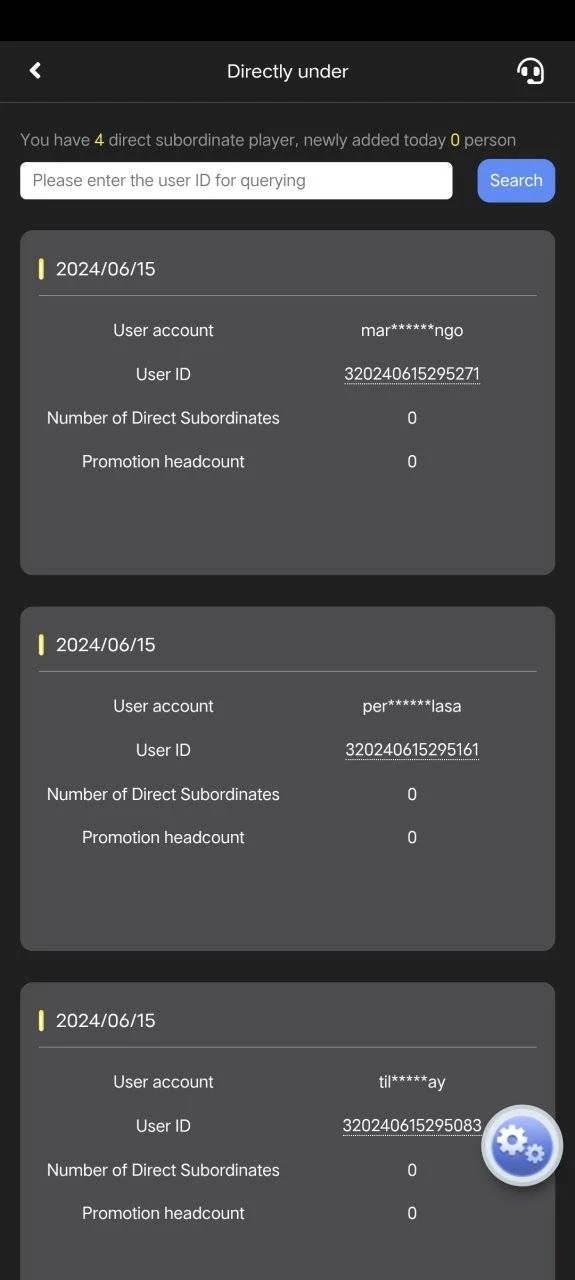Tap the second card's 2024/06/15 date header
The width and height of the screenshot is (575, 1280).
coord(105,644)
